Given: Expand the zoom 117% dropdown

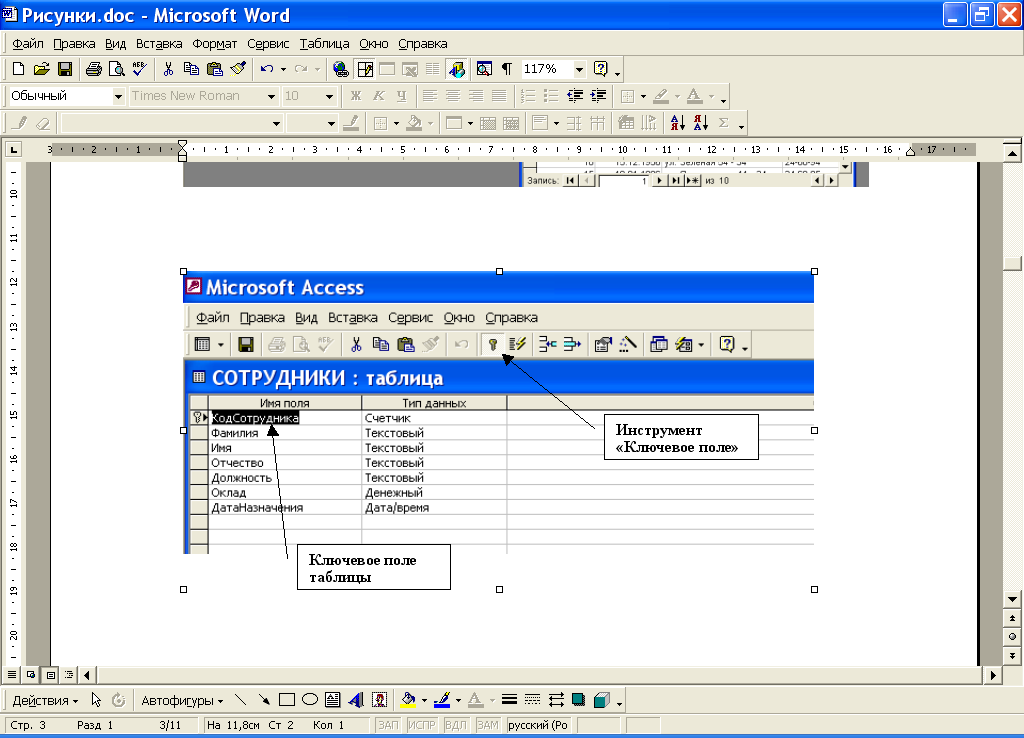Looking at the screenshot, I should click(579, 69).
